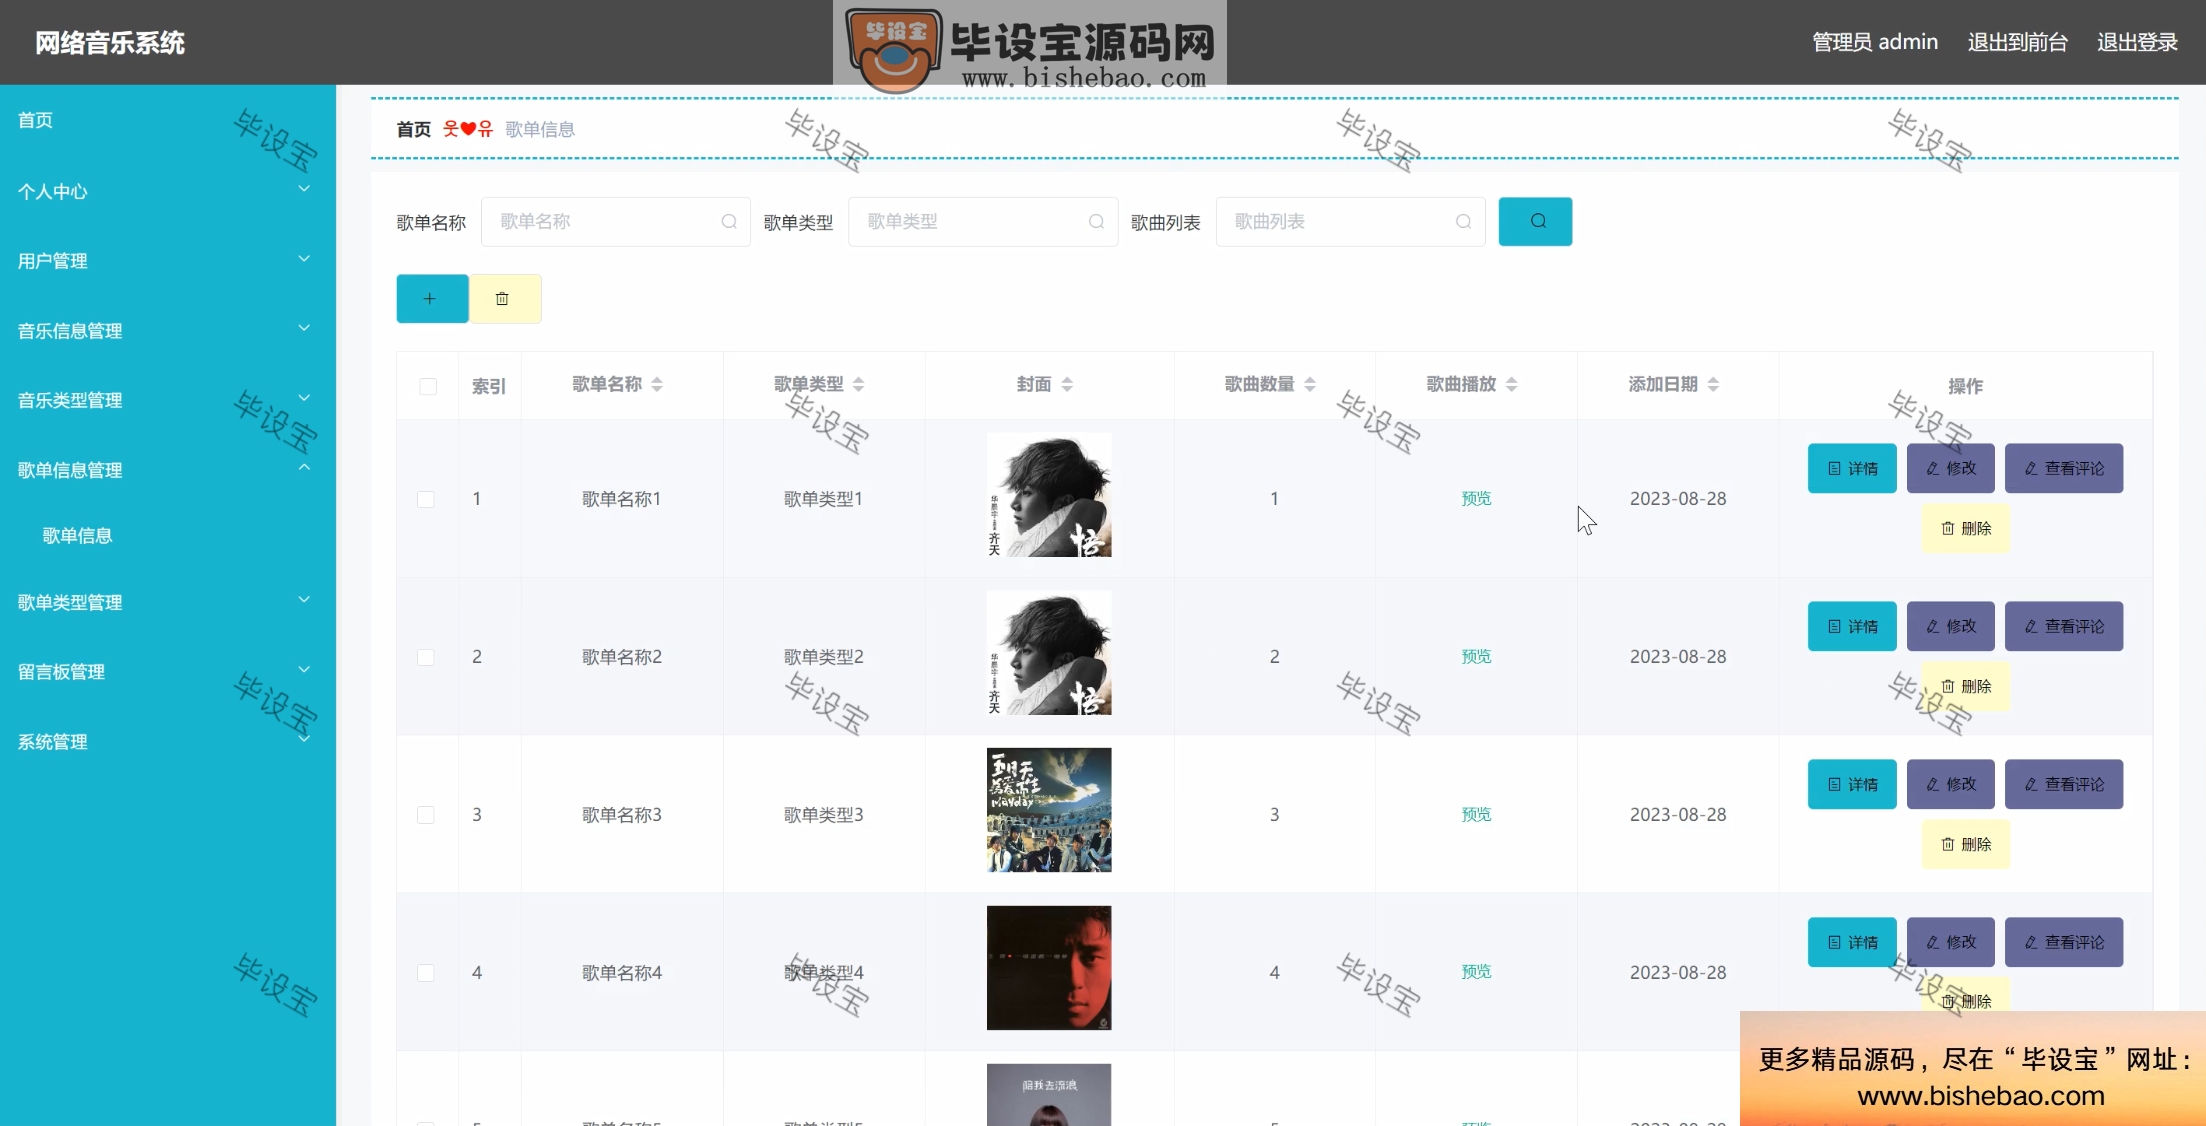Viewport: 2206px width, 1126px height.
Task: Click 退出到前台 in header
Action: 2017,42
